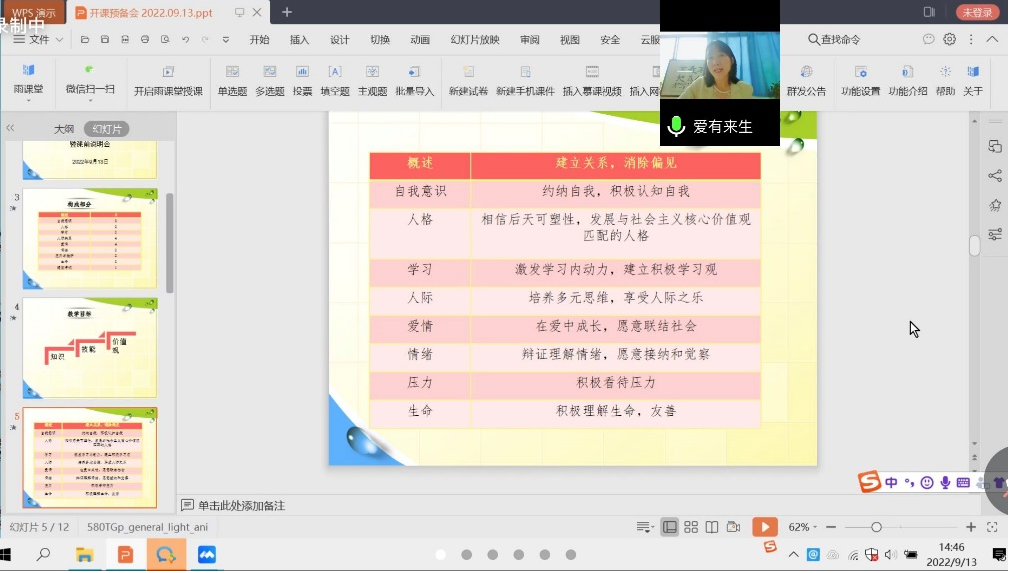Viewport: 1009px width, 573px height.
Task: Click 开启雨课堂授课 to start teaching
Action: coord(168,80)
